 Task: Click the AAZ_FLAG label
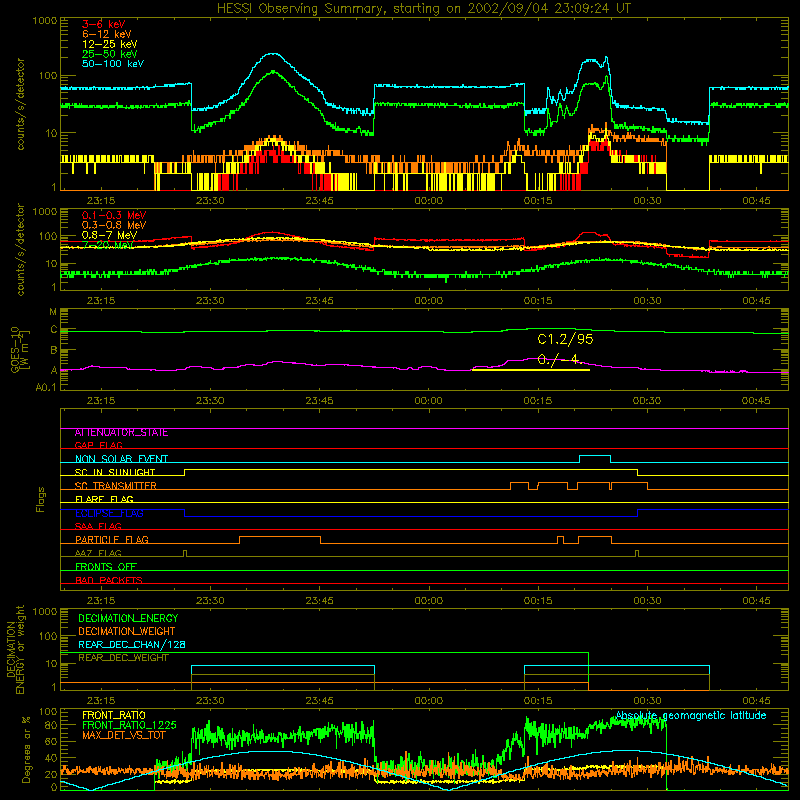(98, 553)
